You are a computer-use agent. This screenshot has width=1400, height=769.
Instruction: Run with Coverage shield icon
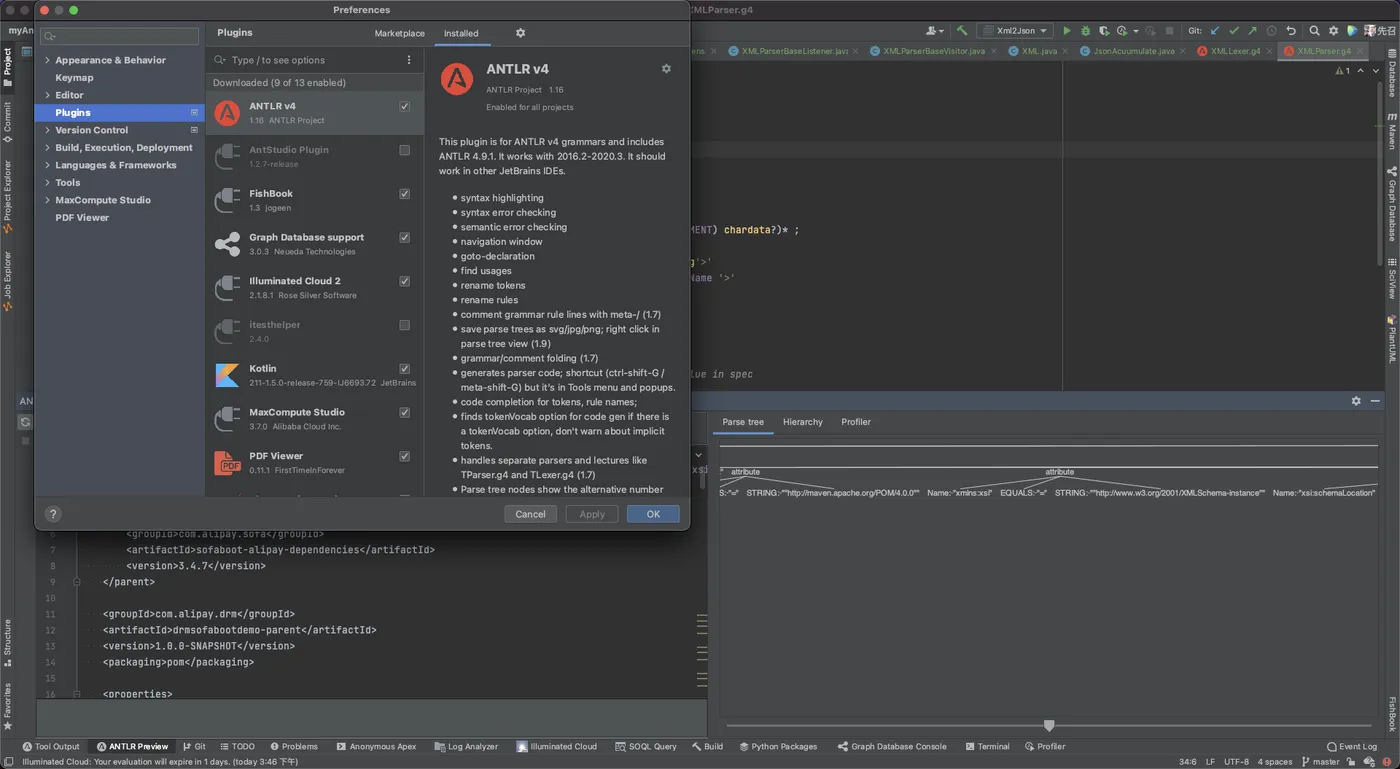point(1104,31)
